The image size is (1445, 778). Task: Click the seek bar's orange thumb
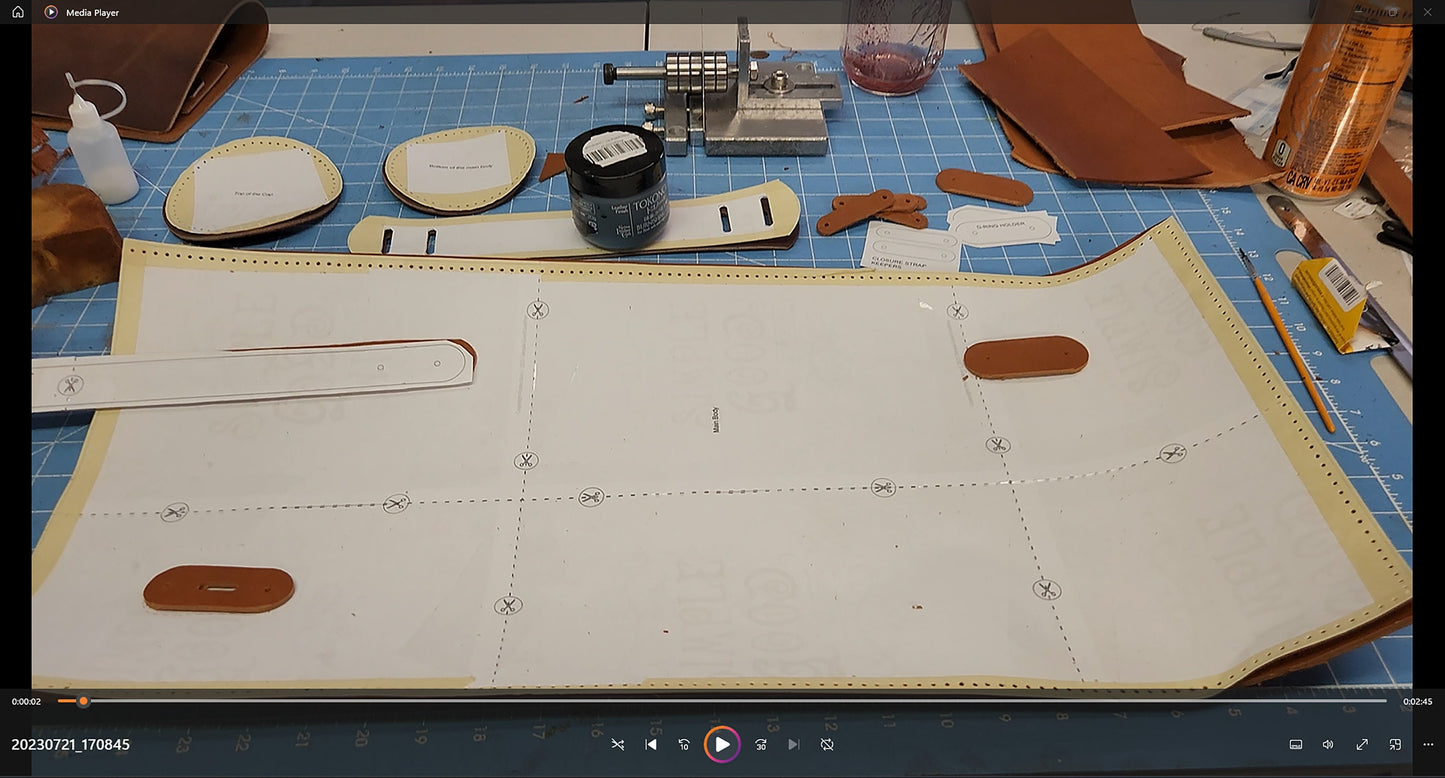tap(83, 701)
